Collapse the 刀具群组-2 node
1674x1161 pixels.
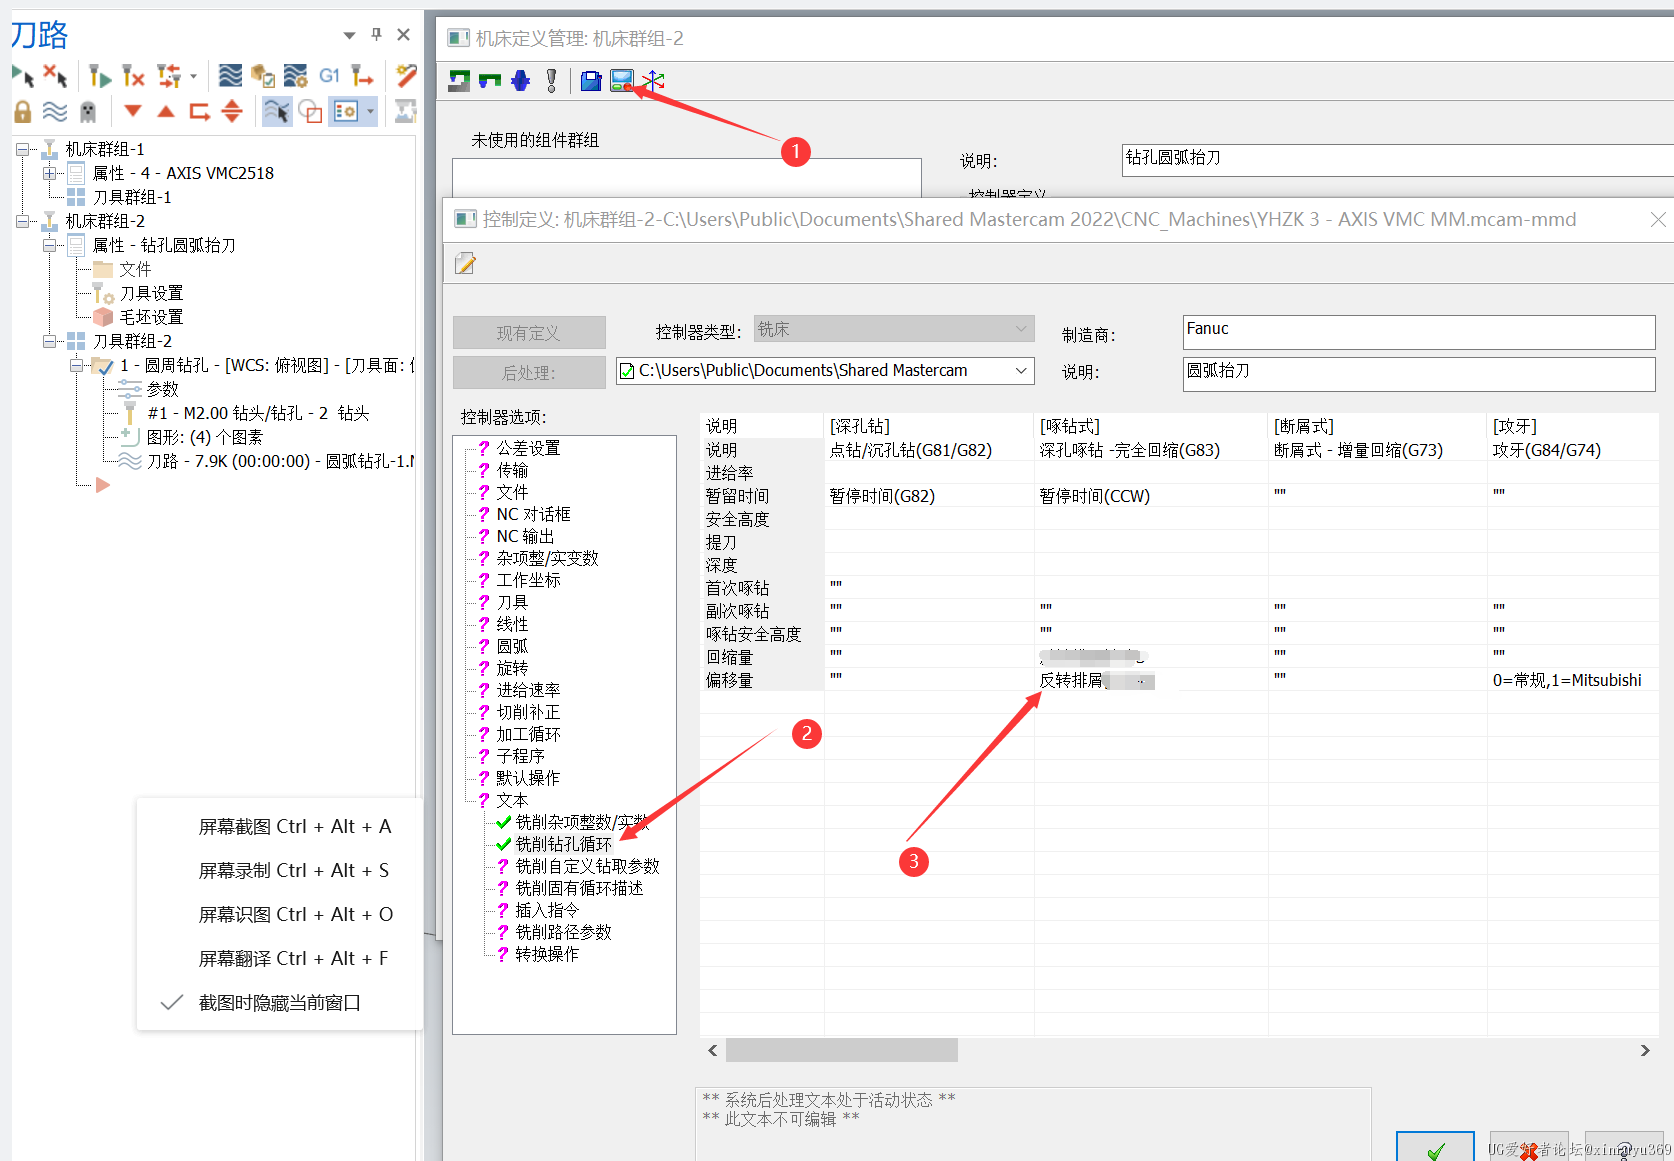point(49,341)
